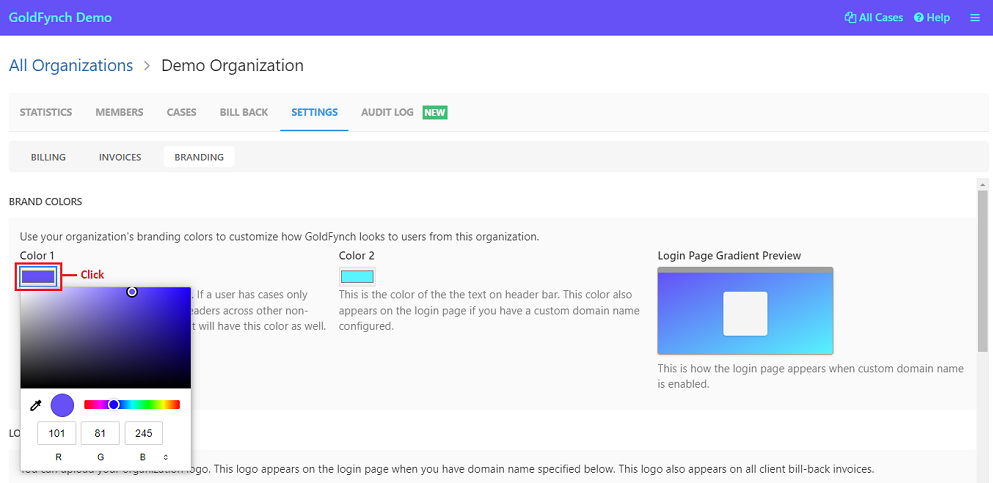Click the All Cases icon in header
The height and width of the screenshot is (483, 993).
click(850, 18)
